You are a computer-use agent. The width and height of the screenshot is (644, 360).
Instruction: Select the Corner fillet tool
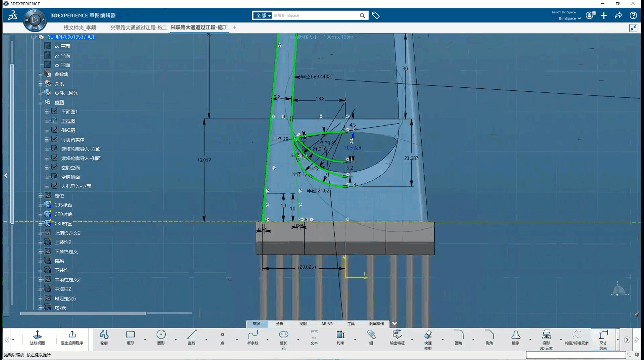coord(458,337)
